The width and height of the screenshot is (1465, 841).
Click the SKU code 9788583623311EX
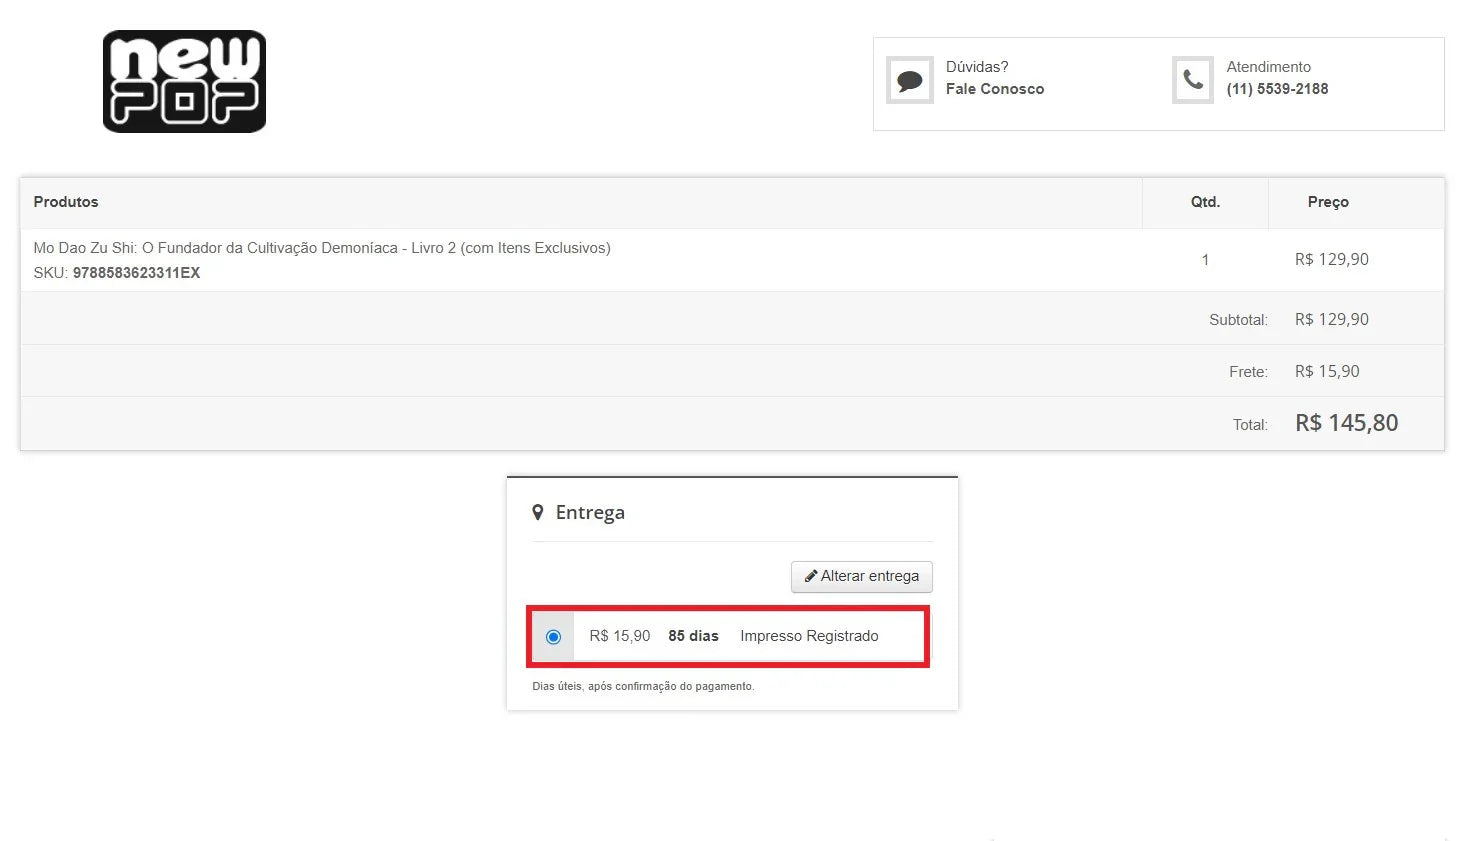click(x=136, y=273)
